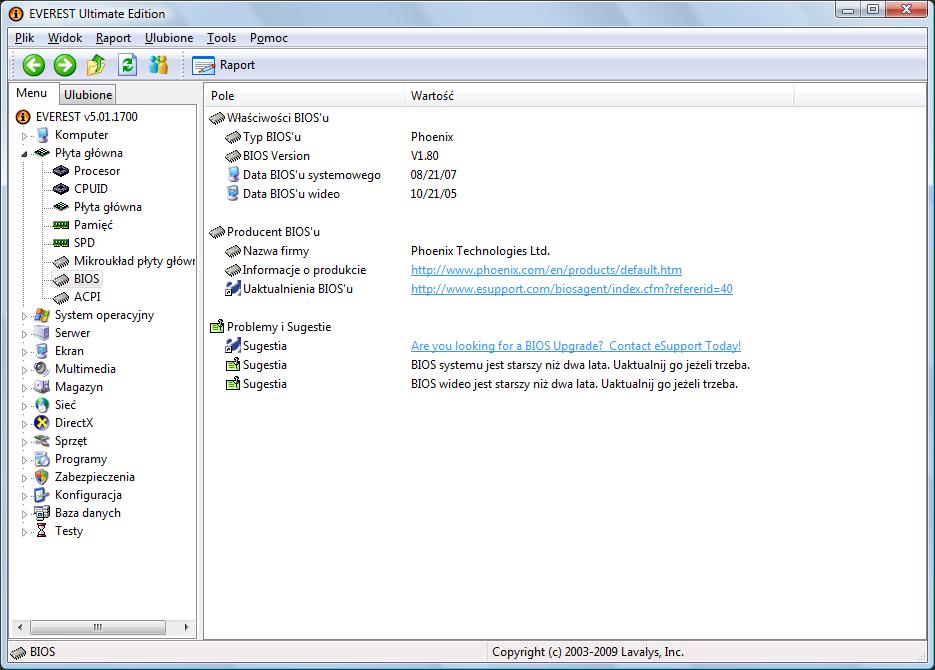Open the esupport.com biosagent link
The image size is (935, 670).
(x=572, y=289)
